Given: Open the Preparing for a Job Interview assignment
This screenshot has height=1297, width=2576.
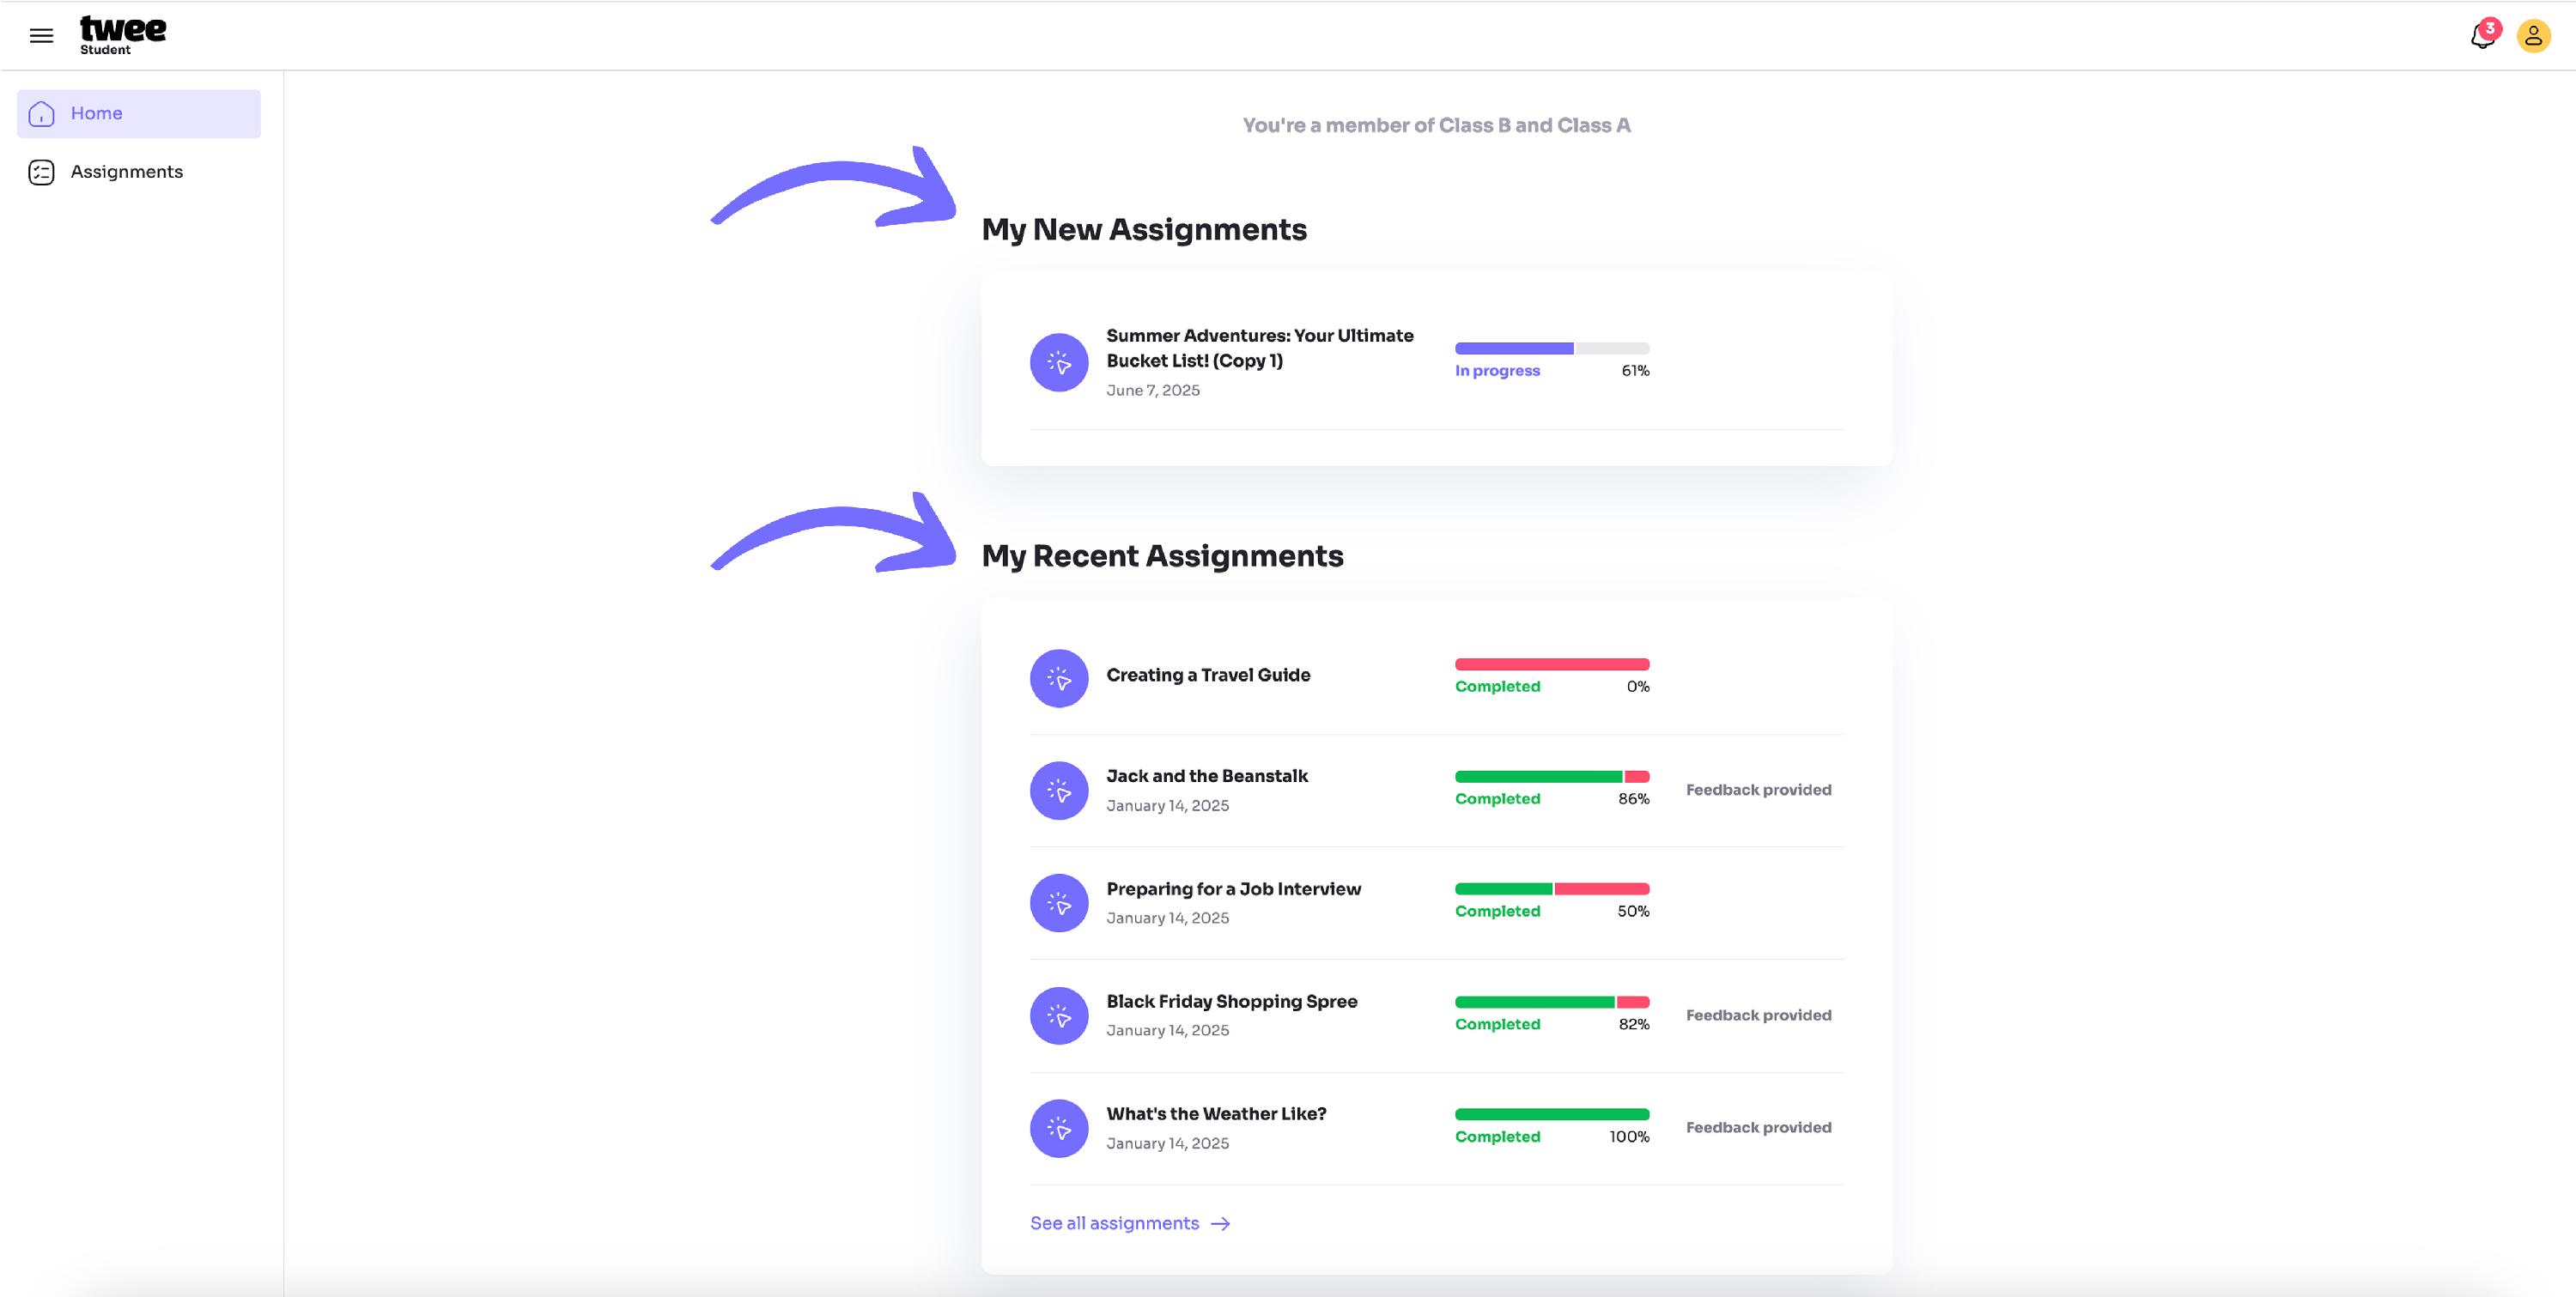Looking at the screenshot, I should point(1233,889).
